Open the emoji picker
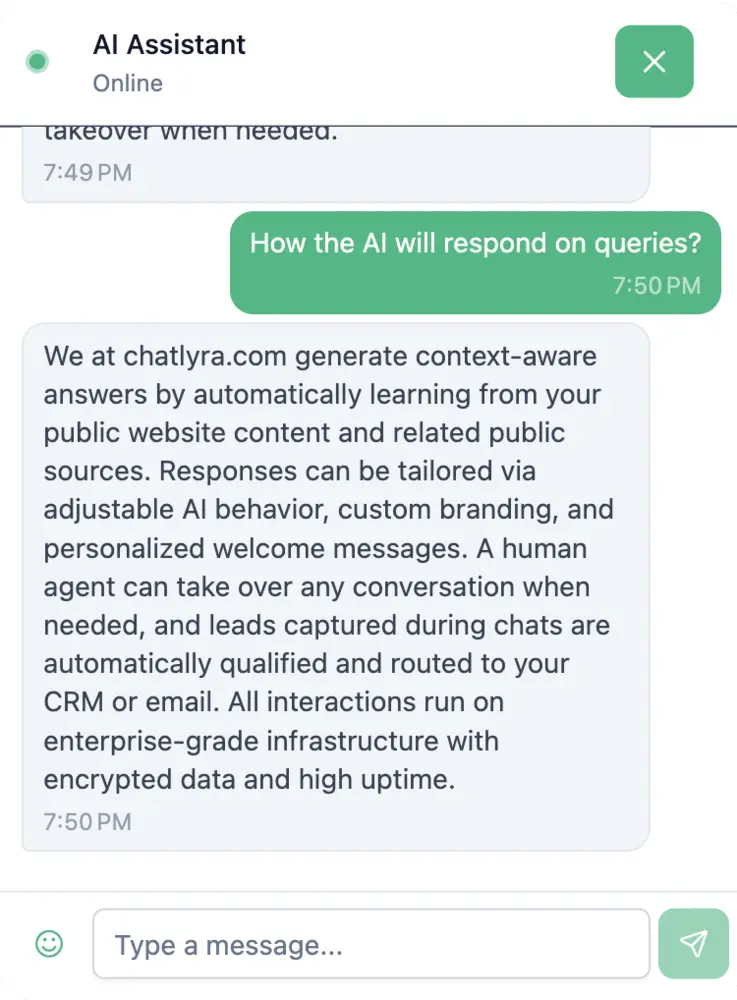This screenshot has height=1000, width=737. 49,943
